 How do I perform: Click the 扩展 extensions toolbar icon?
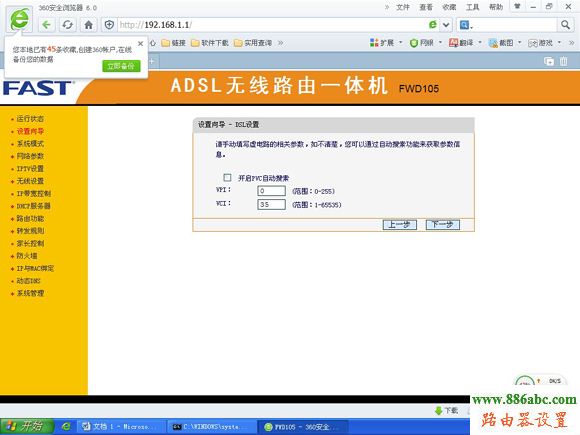381,43
